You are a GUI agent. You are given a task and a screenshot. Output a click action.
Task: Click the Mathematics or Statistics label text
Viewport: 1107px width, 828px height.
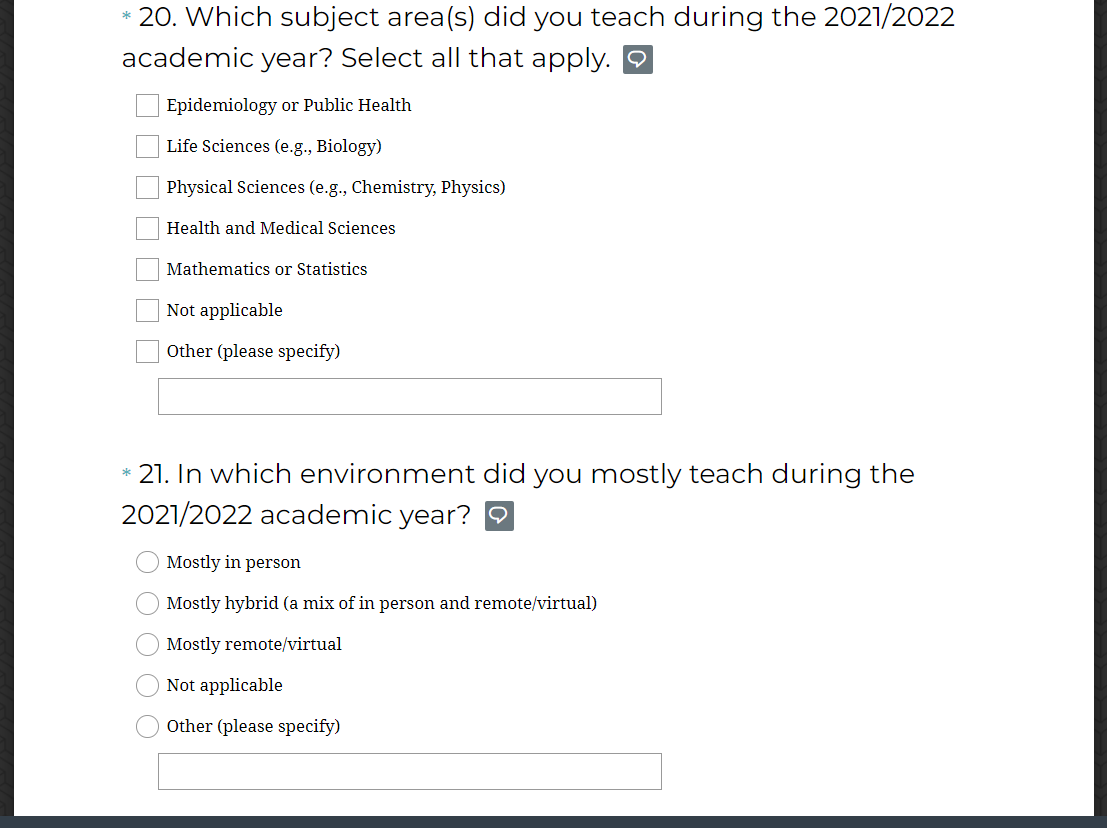coord(267,269)
